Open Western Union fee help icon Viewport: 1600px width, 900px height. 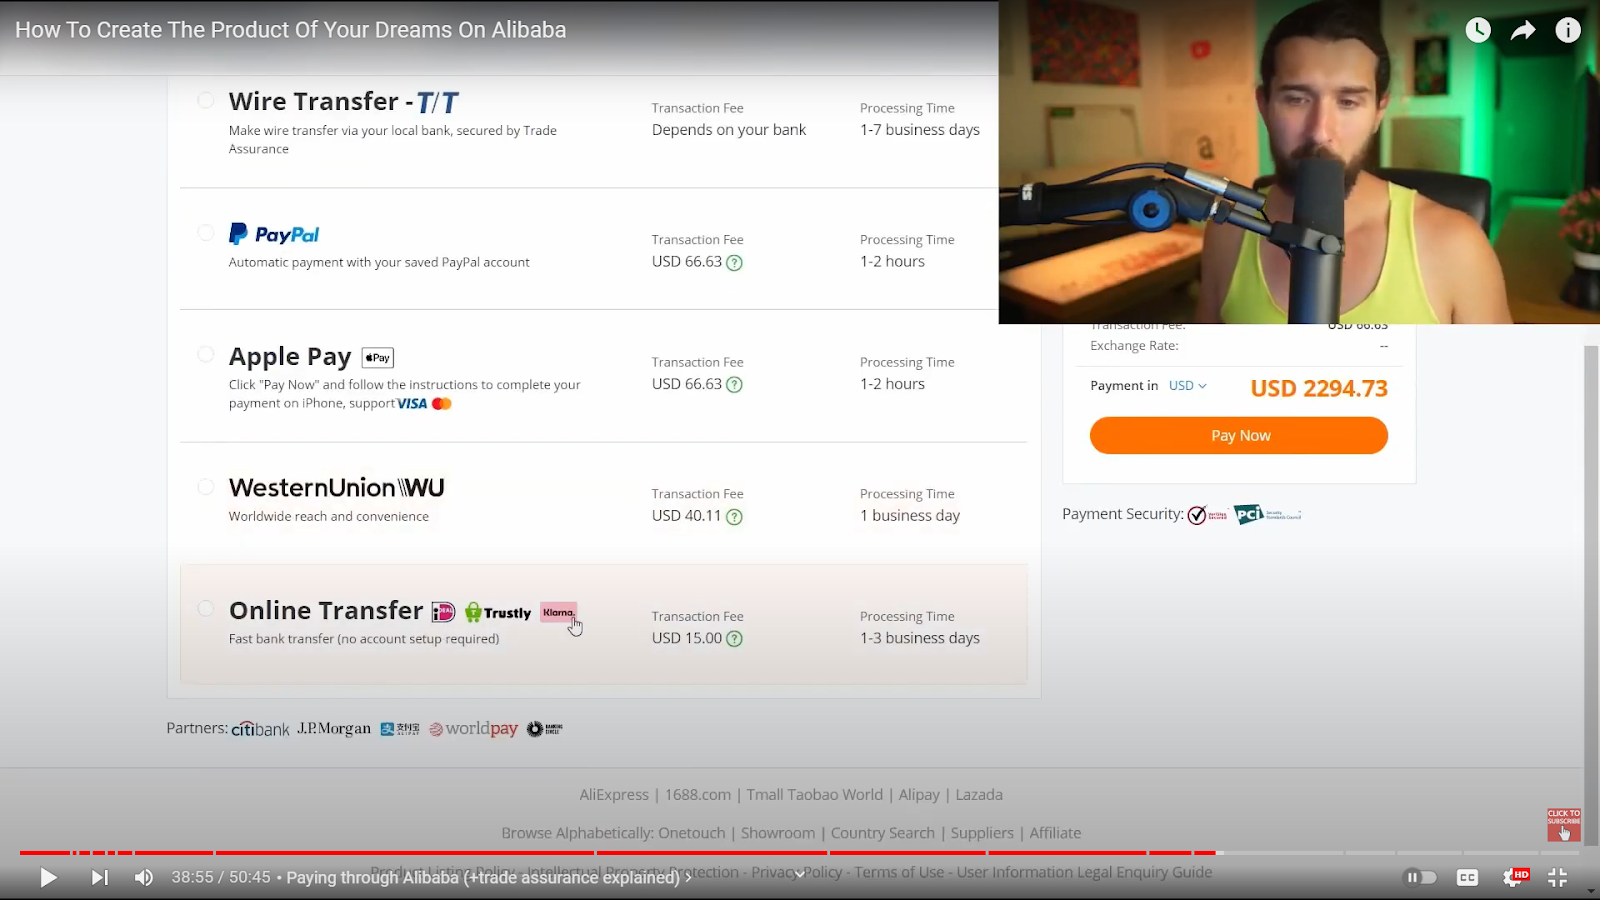pos(734,517)
